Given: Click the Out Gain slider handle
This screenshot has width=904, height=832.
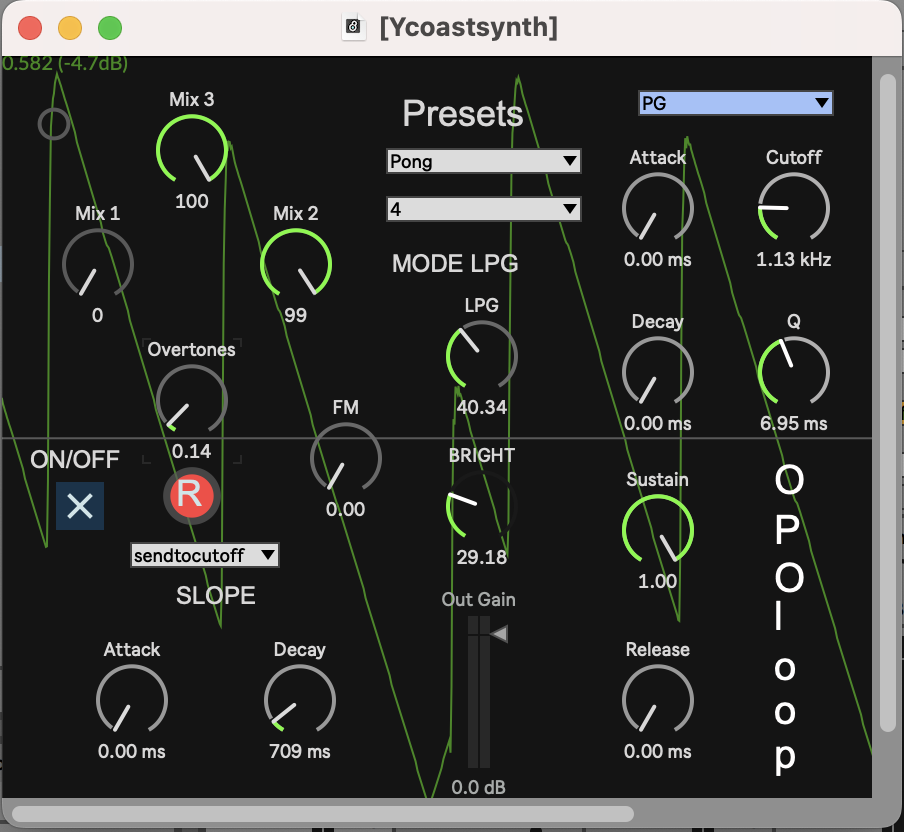Looking at the screenshot, I should (x=498, y=633).
